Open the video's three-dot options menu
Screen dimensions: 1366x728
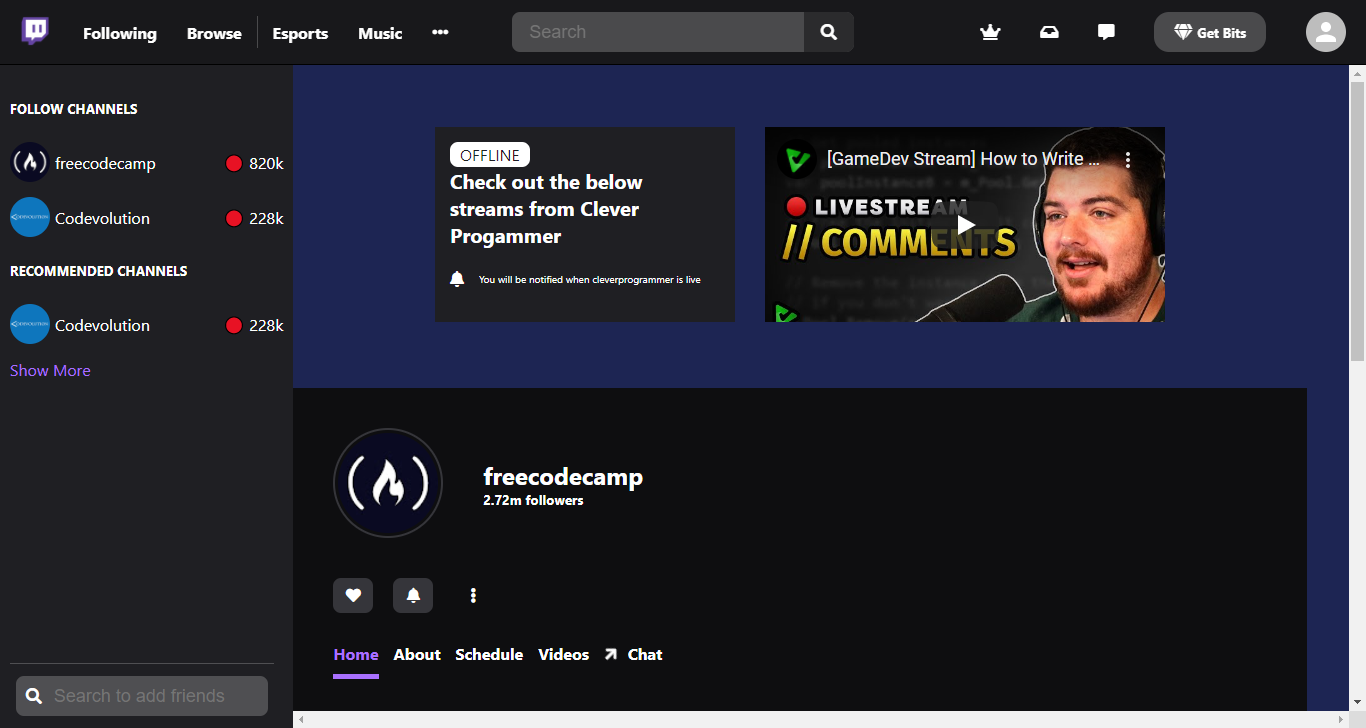[1128, 158]
